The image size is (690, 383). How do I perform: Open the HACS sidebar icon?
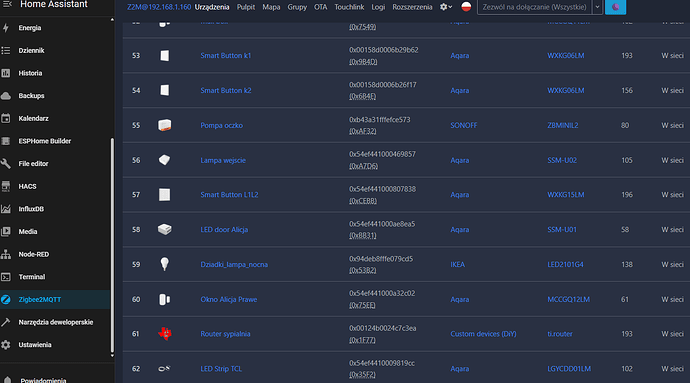(6, 186)
